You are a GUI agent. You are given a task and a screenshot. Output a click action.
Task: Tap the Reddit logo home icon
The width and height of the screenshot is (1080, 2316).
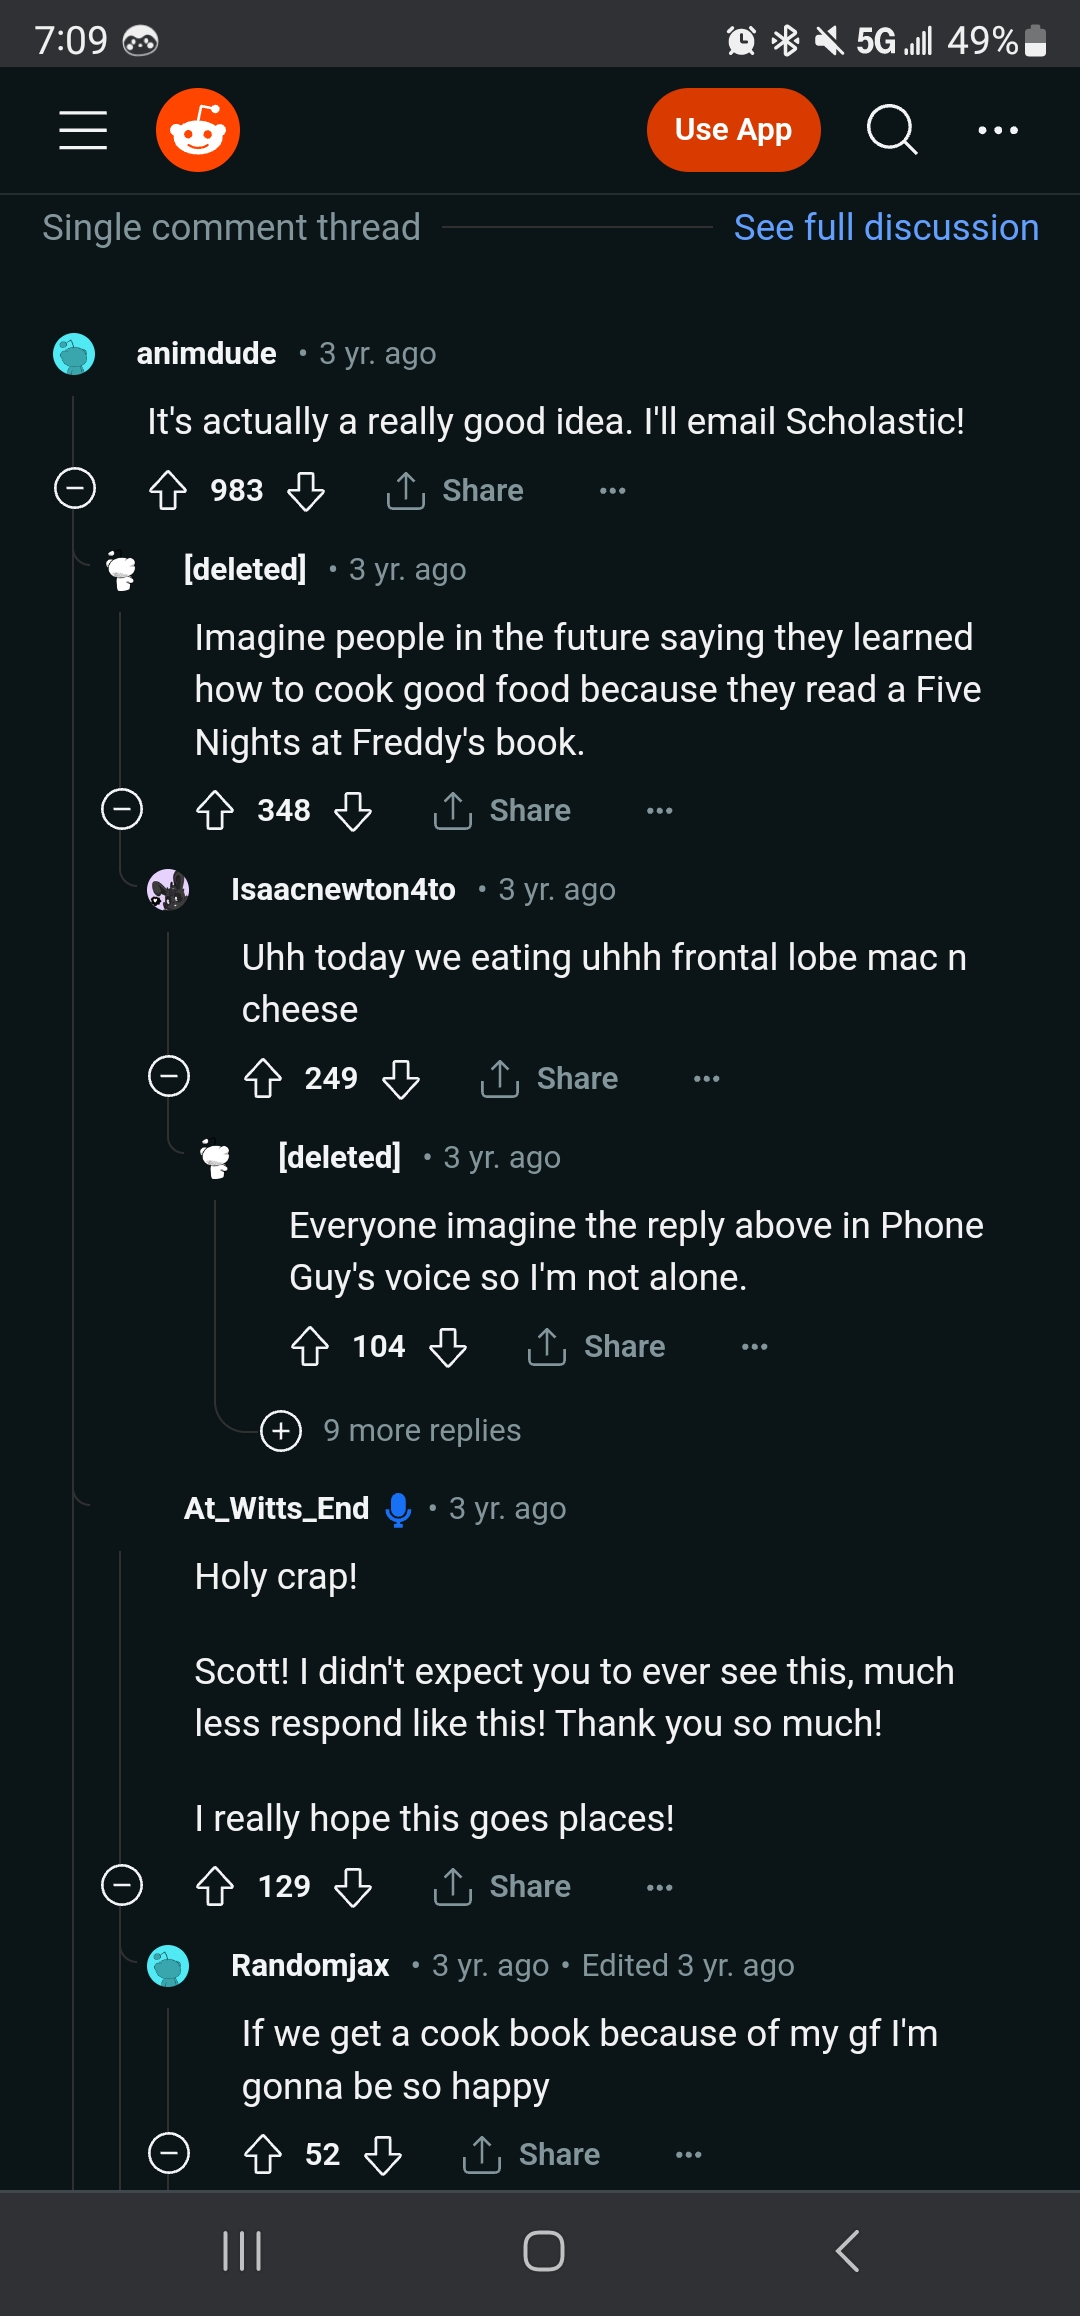tap(198, 130)
